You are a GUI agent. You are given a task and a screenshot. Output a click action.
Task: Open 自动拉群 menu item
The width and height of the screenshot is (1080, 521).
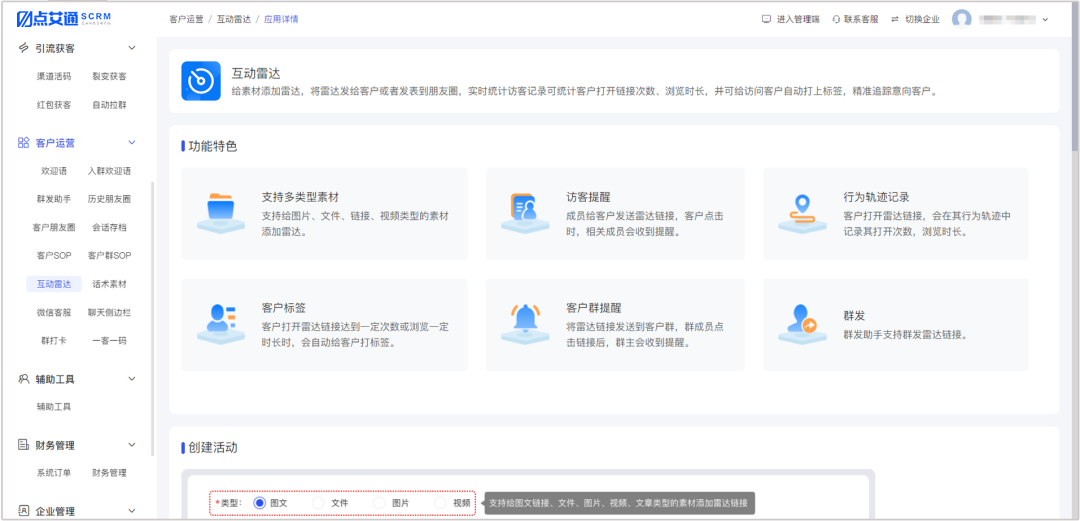click(110, 105)
